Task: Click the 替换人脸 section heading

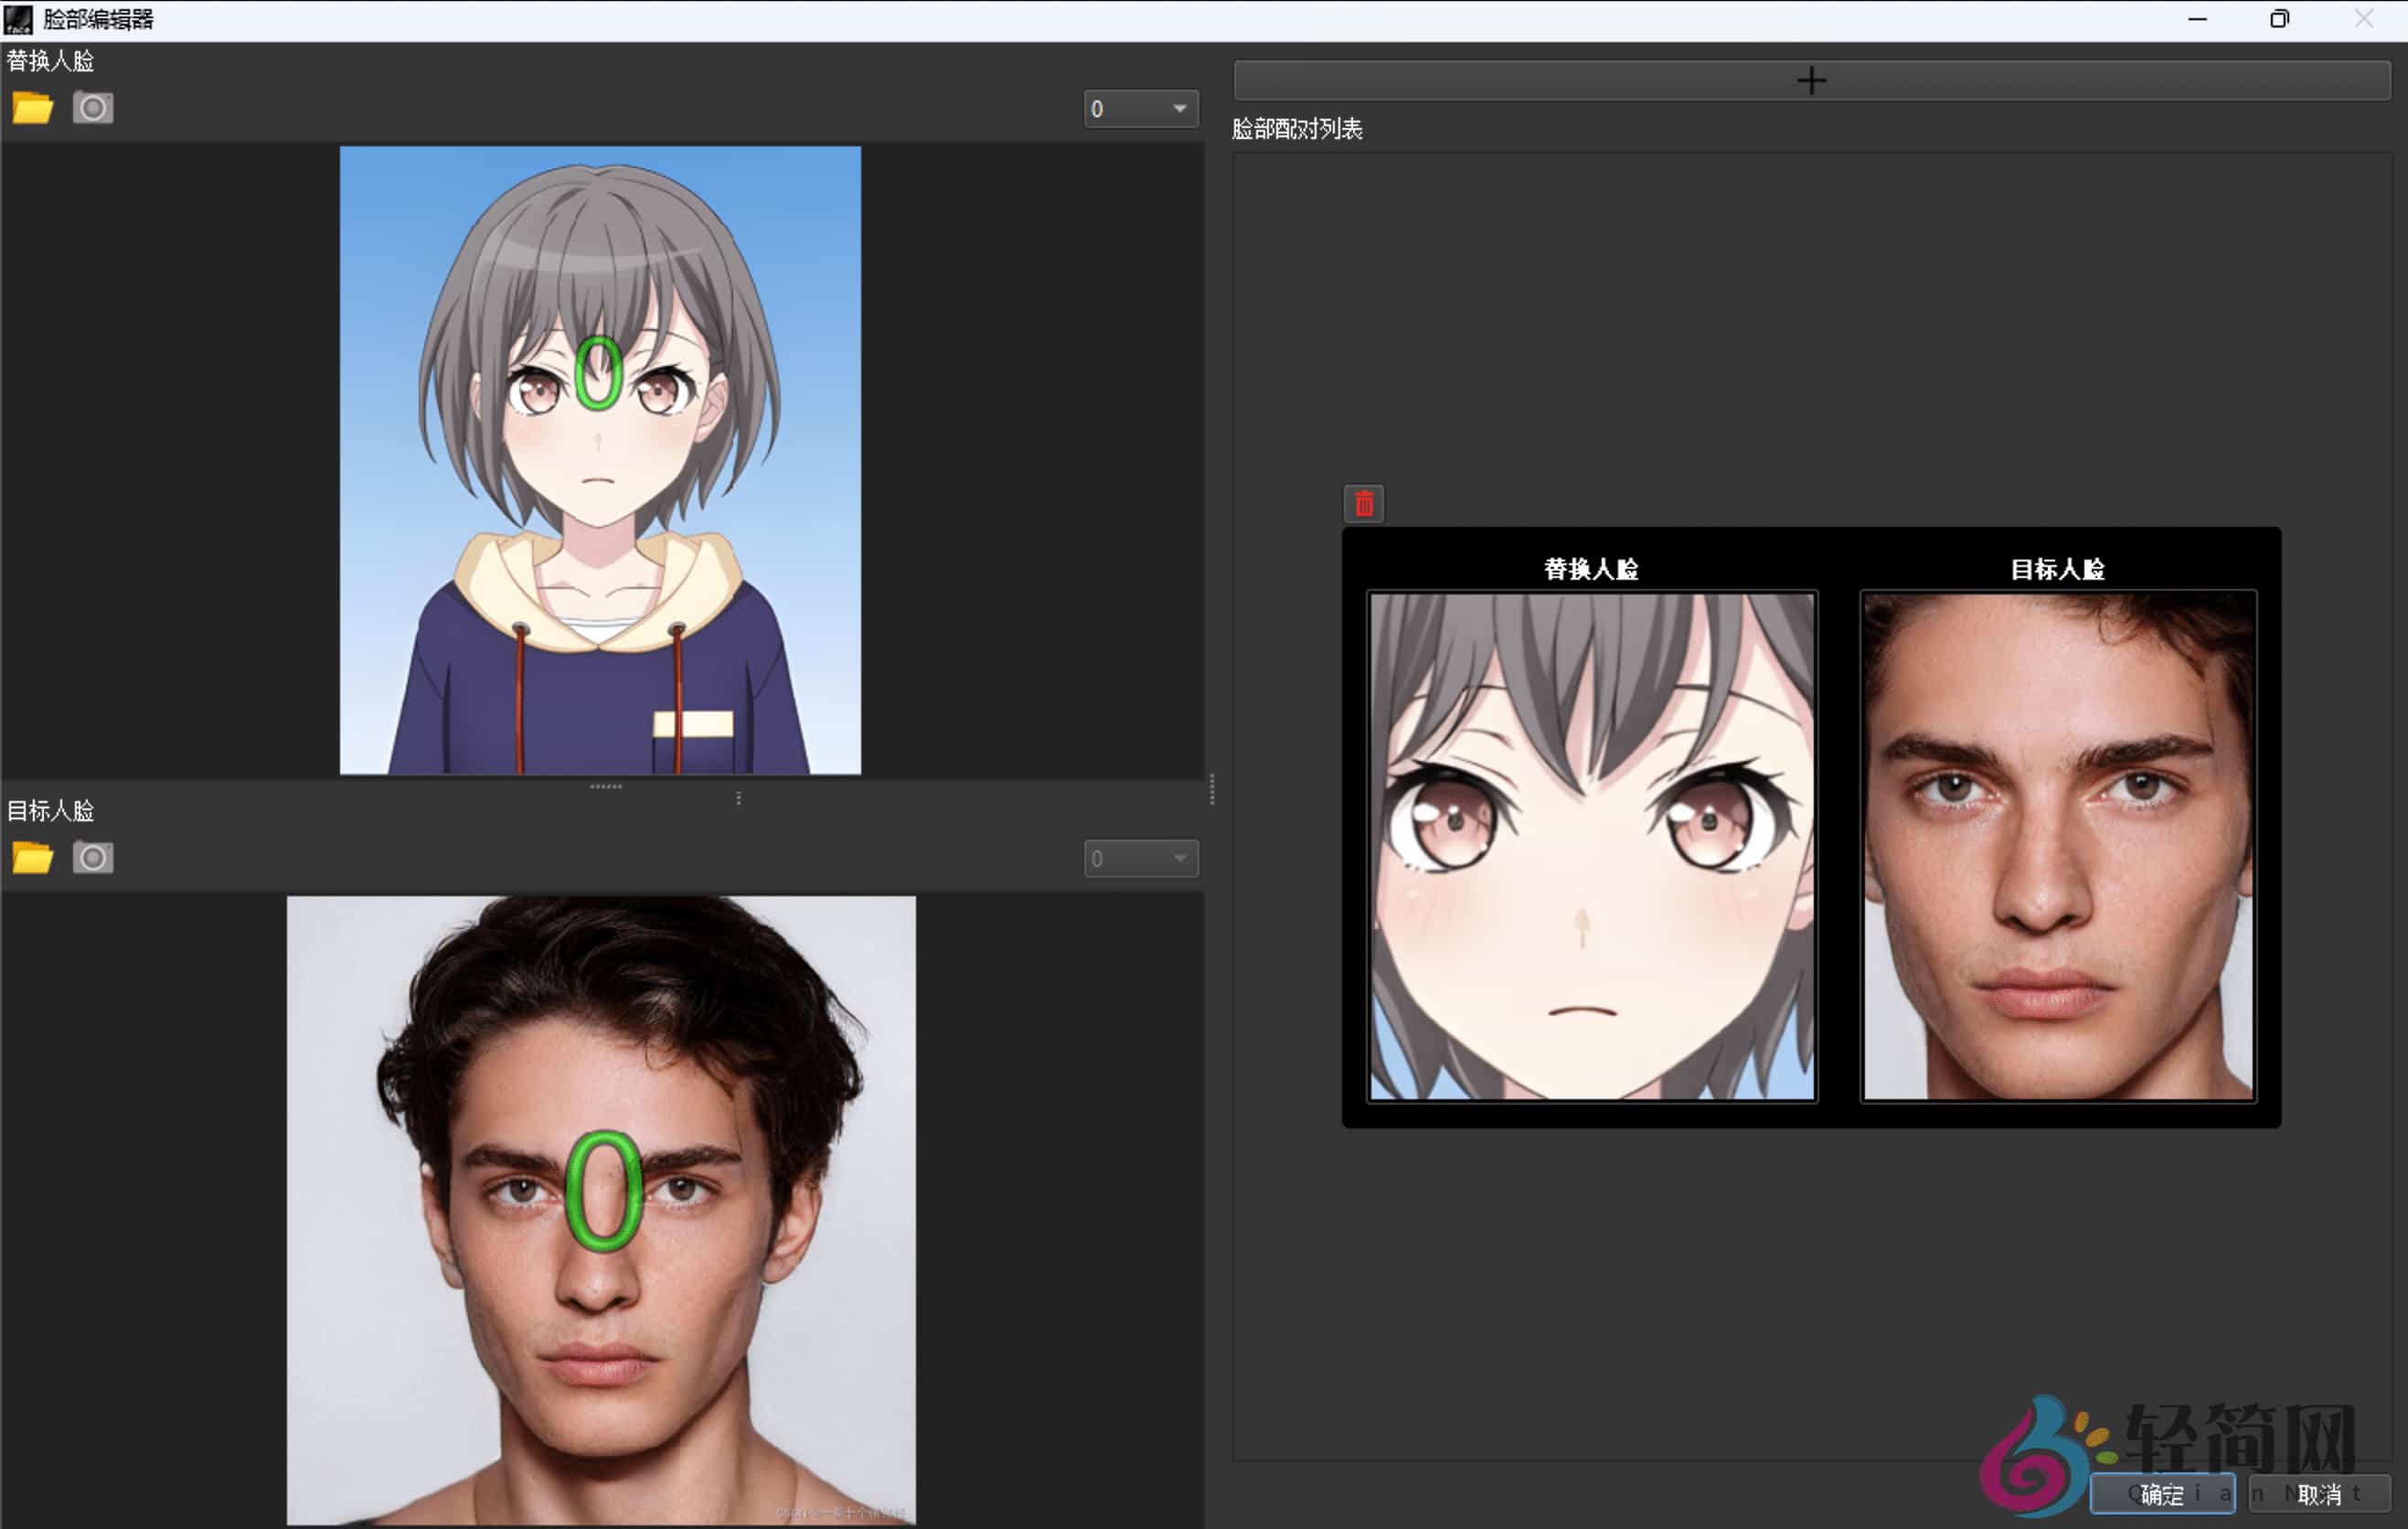Action: pyautogui.click(x=50, y=61)
